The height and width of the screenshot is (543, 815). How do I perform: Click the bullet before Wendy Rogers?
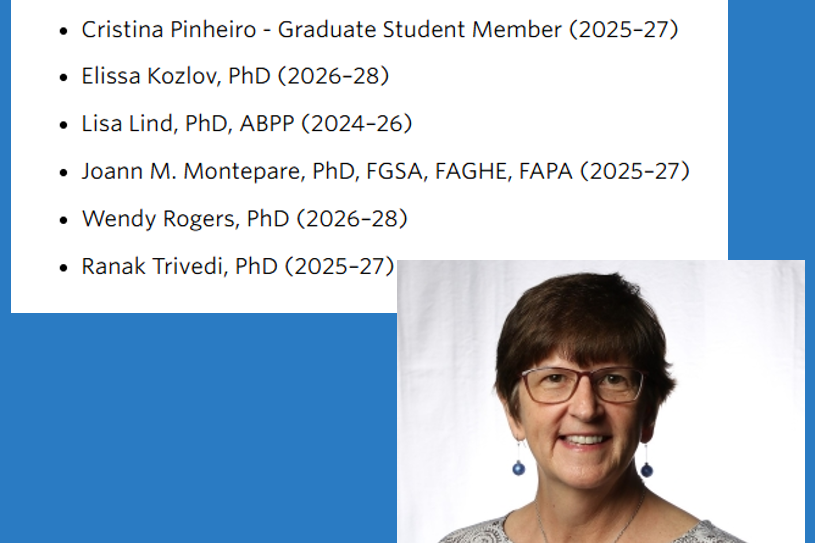coord(63,220)
